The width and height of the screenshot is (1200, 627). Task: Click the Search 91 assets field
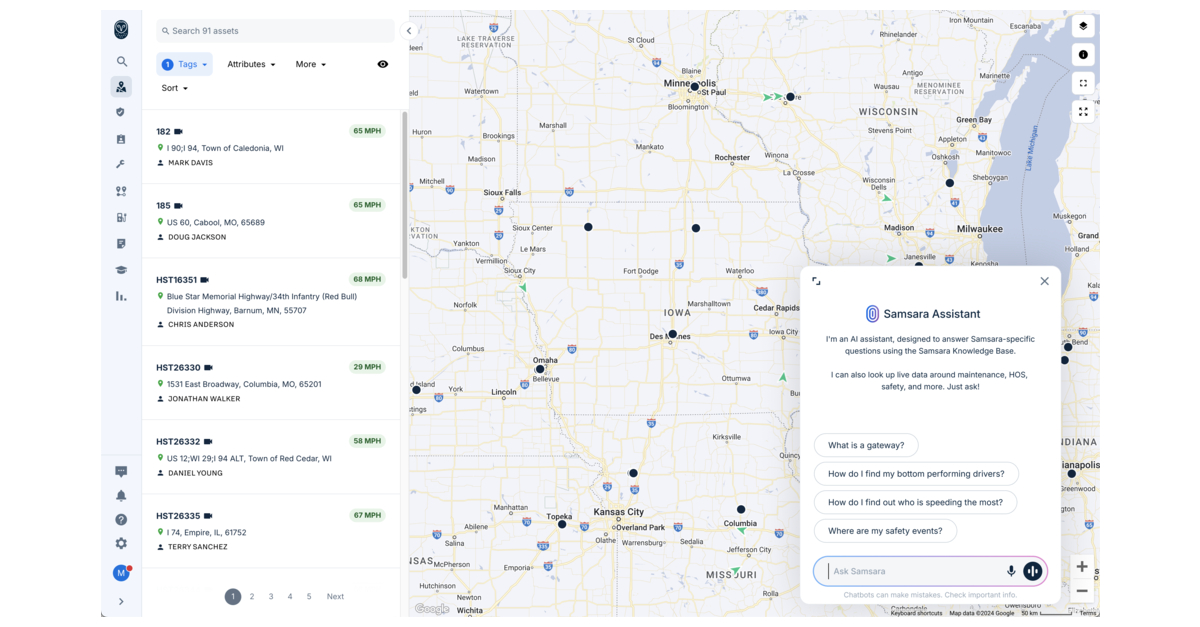[275, 31]
